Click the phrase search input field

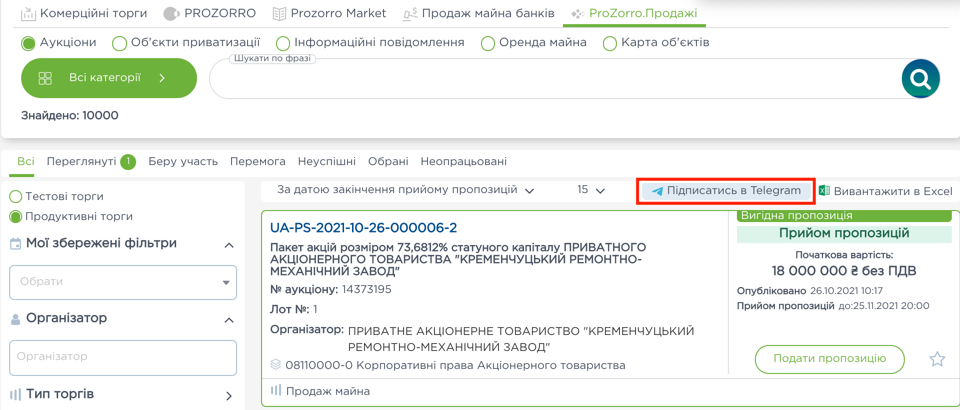(550, 79)
